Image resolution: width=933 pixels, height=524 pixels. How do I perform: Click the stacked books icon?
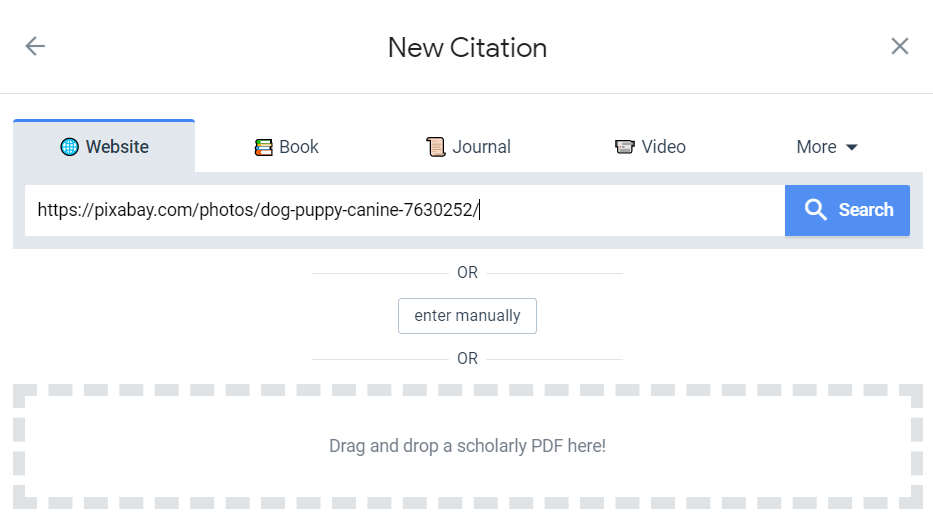pyautogui.click(x=264, y=147)
